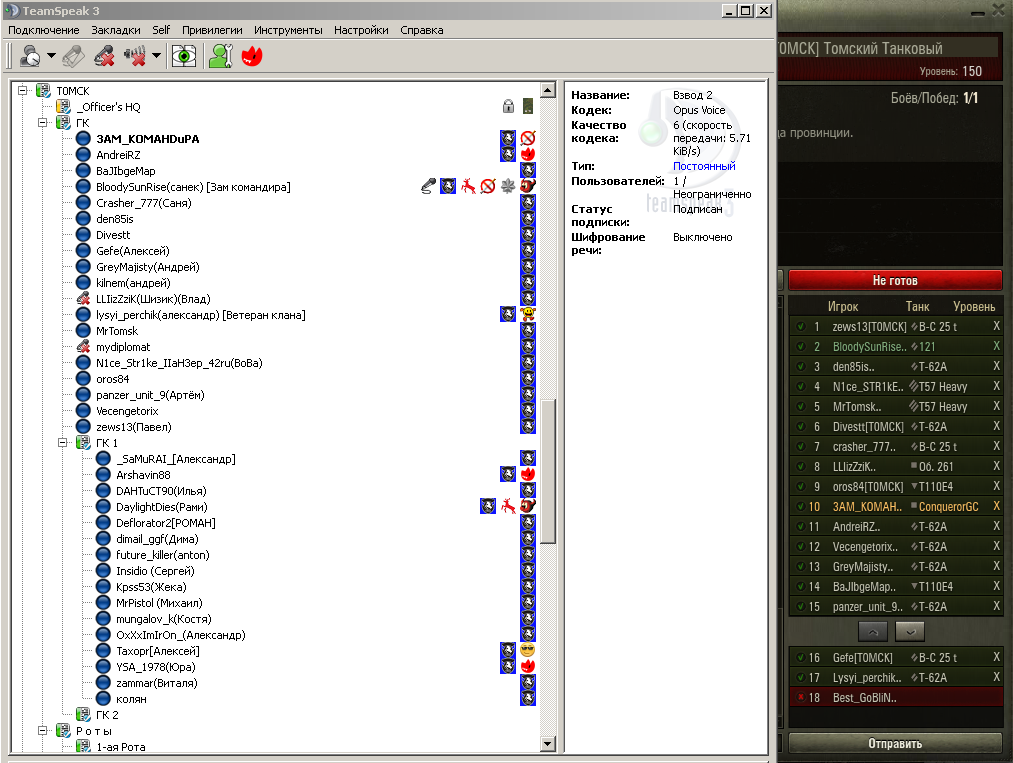
Task: Click the microphone icon on BloodySunRise row
Action: click(428, 186)
